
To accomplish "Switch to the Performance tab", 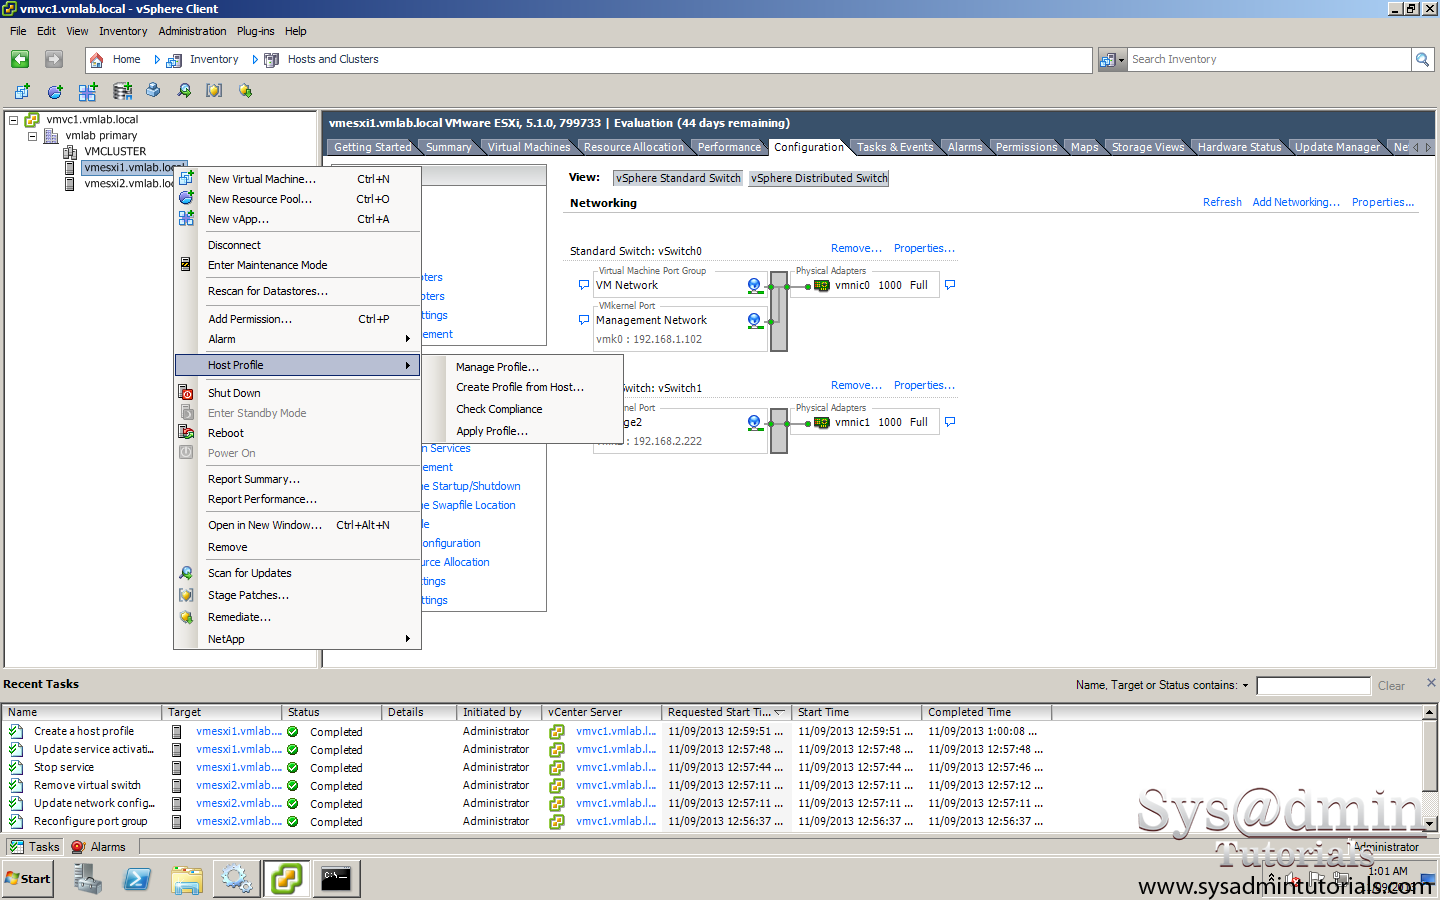I will (729, 147).
